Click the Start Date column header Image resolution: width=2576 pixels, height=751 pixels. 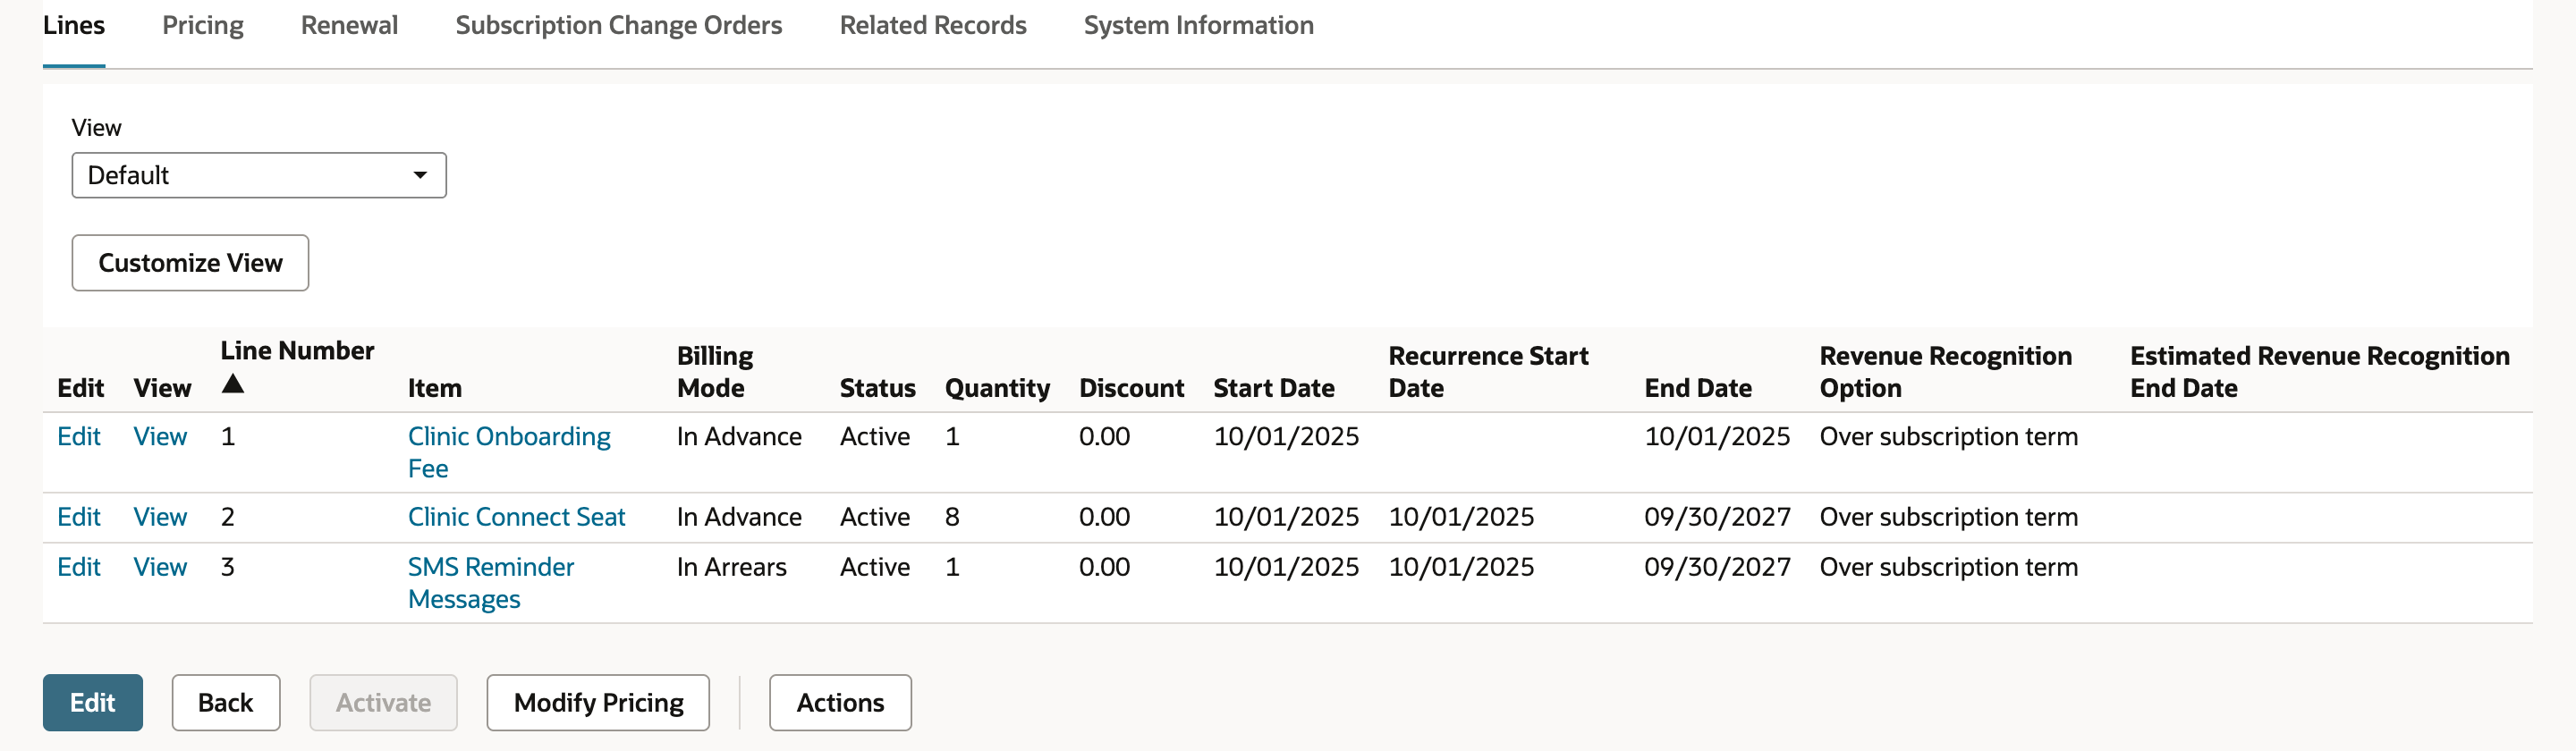pos(1274,388)
